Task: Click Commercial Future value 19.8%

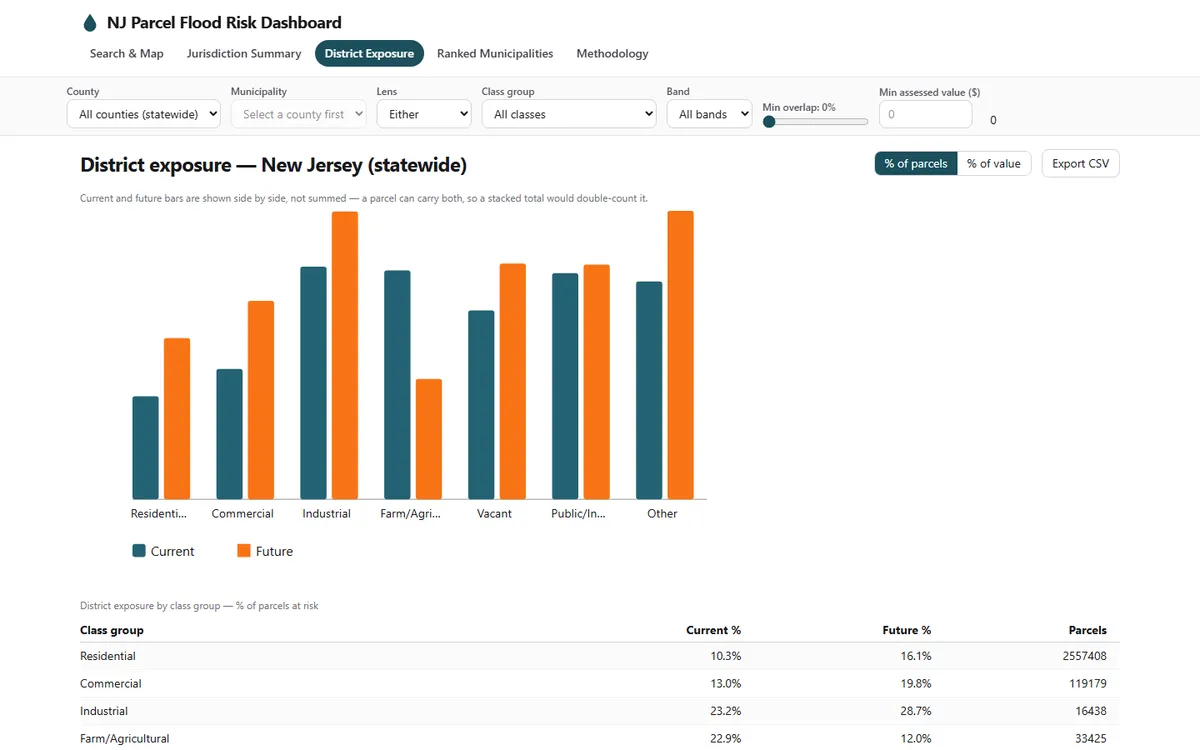Action: 916,684
